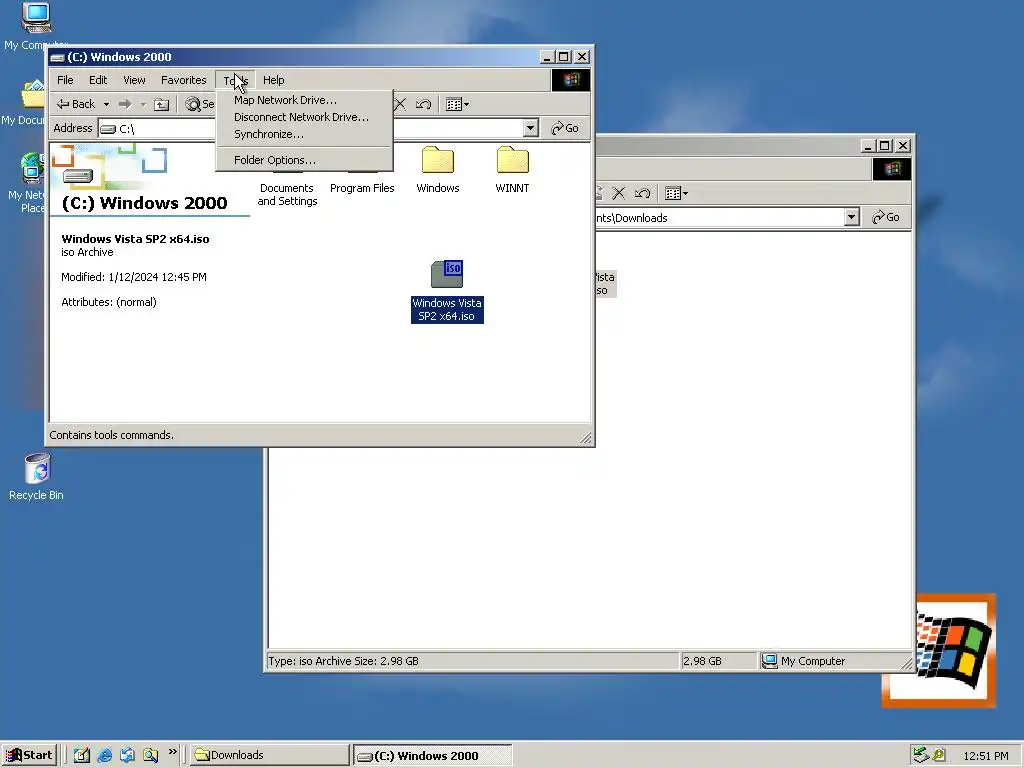Select the Windows folder icon
This screenshot has height=768, width=1024.
tap(438, 160)
